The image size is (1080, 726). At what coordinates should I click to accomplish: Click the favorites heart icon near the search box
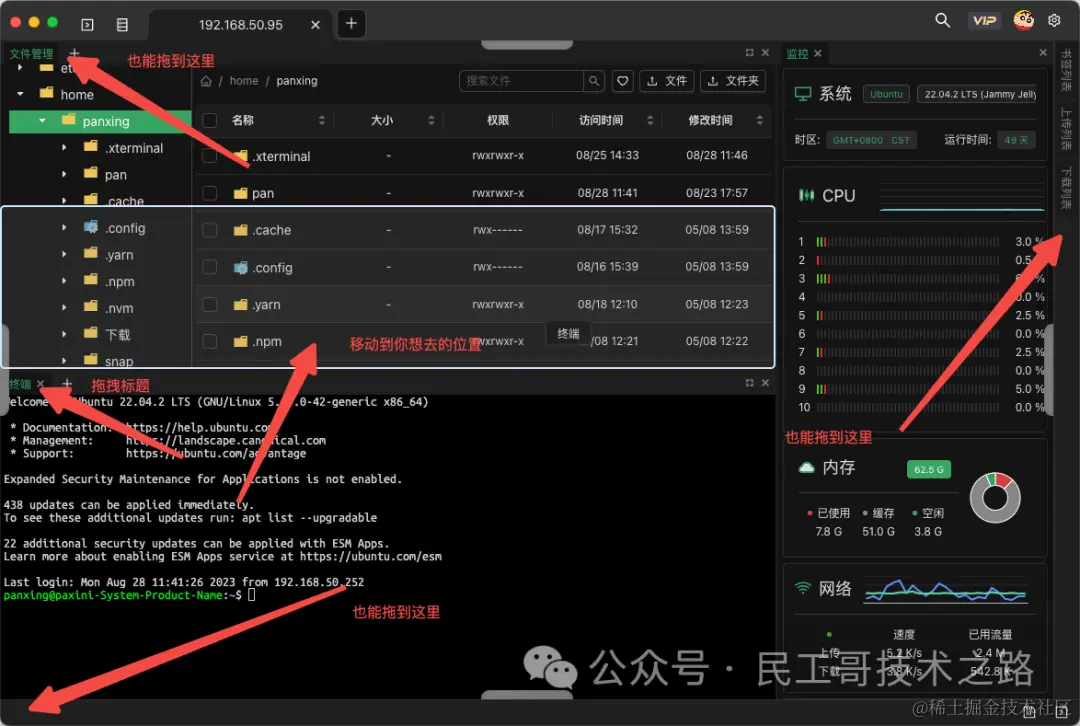tap(622, 81)
